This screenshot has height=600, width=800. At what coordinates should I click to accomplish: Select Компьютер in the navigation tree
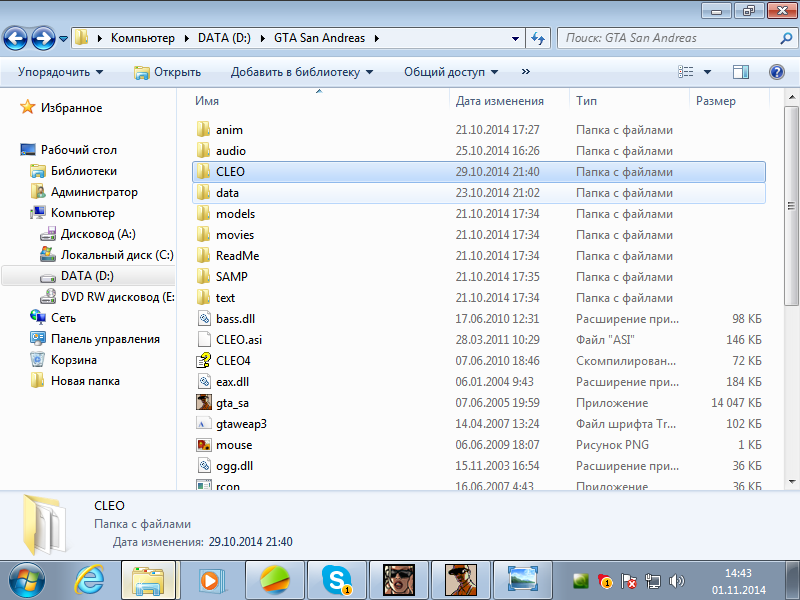(x=72, y=213)
